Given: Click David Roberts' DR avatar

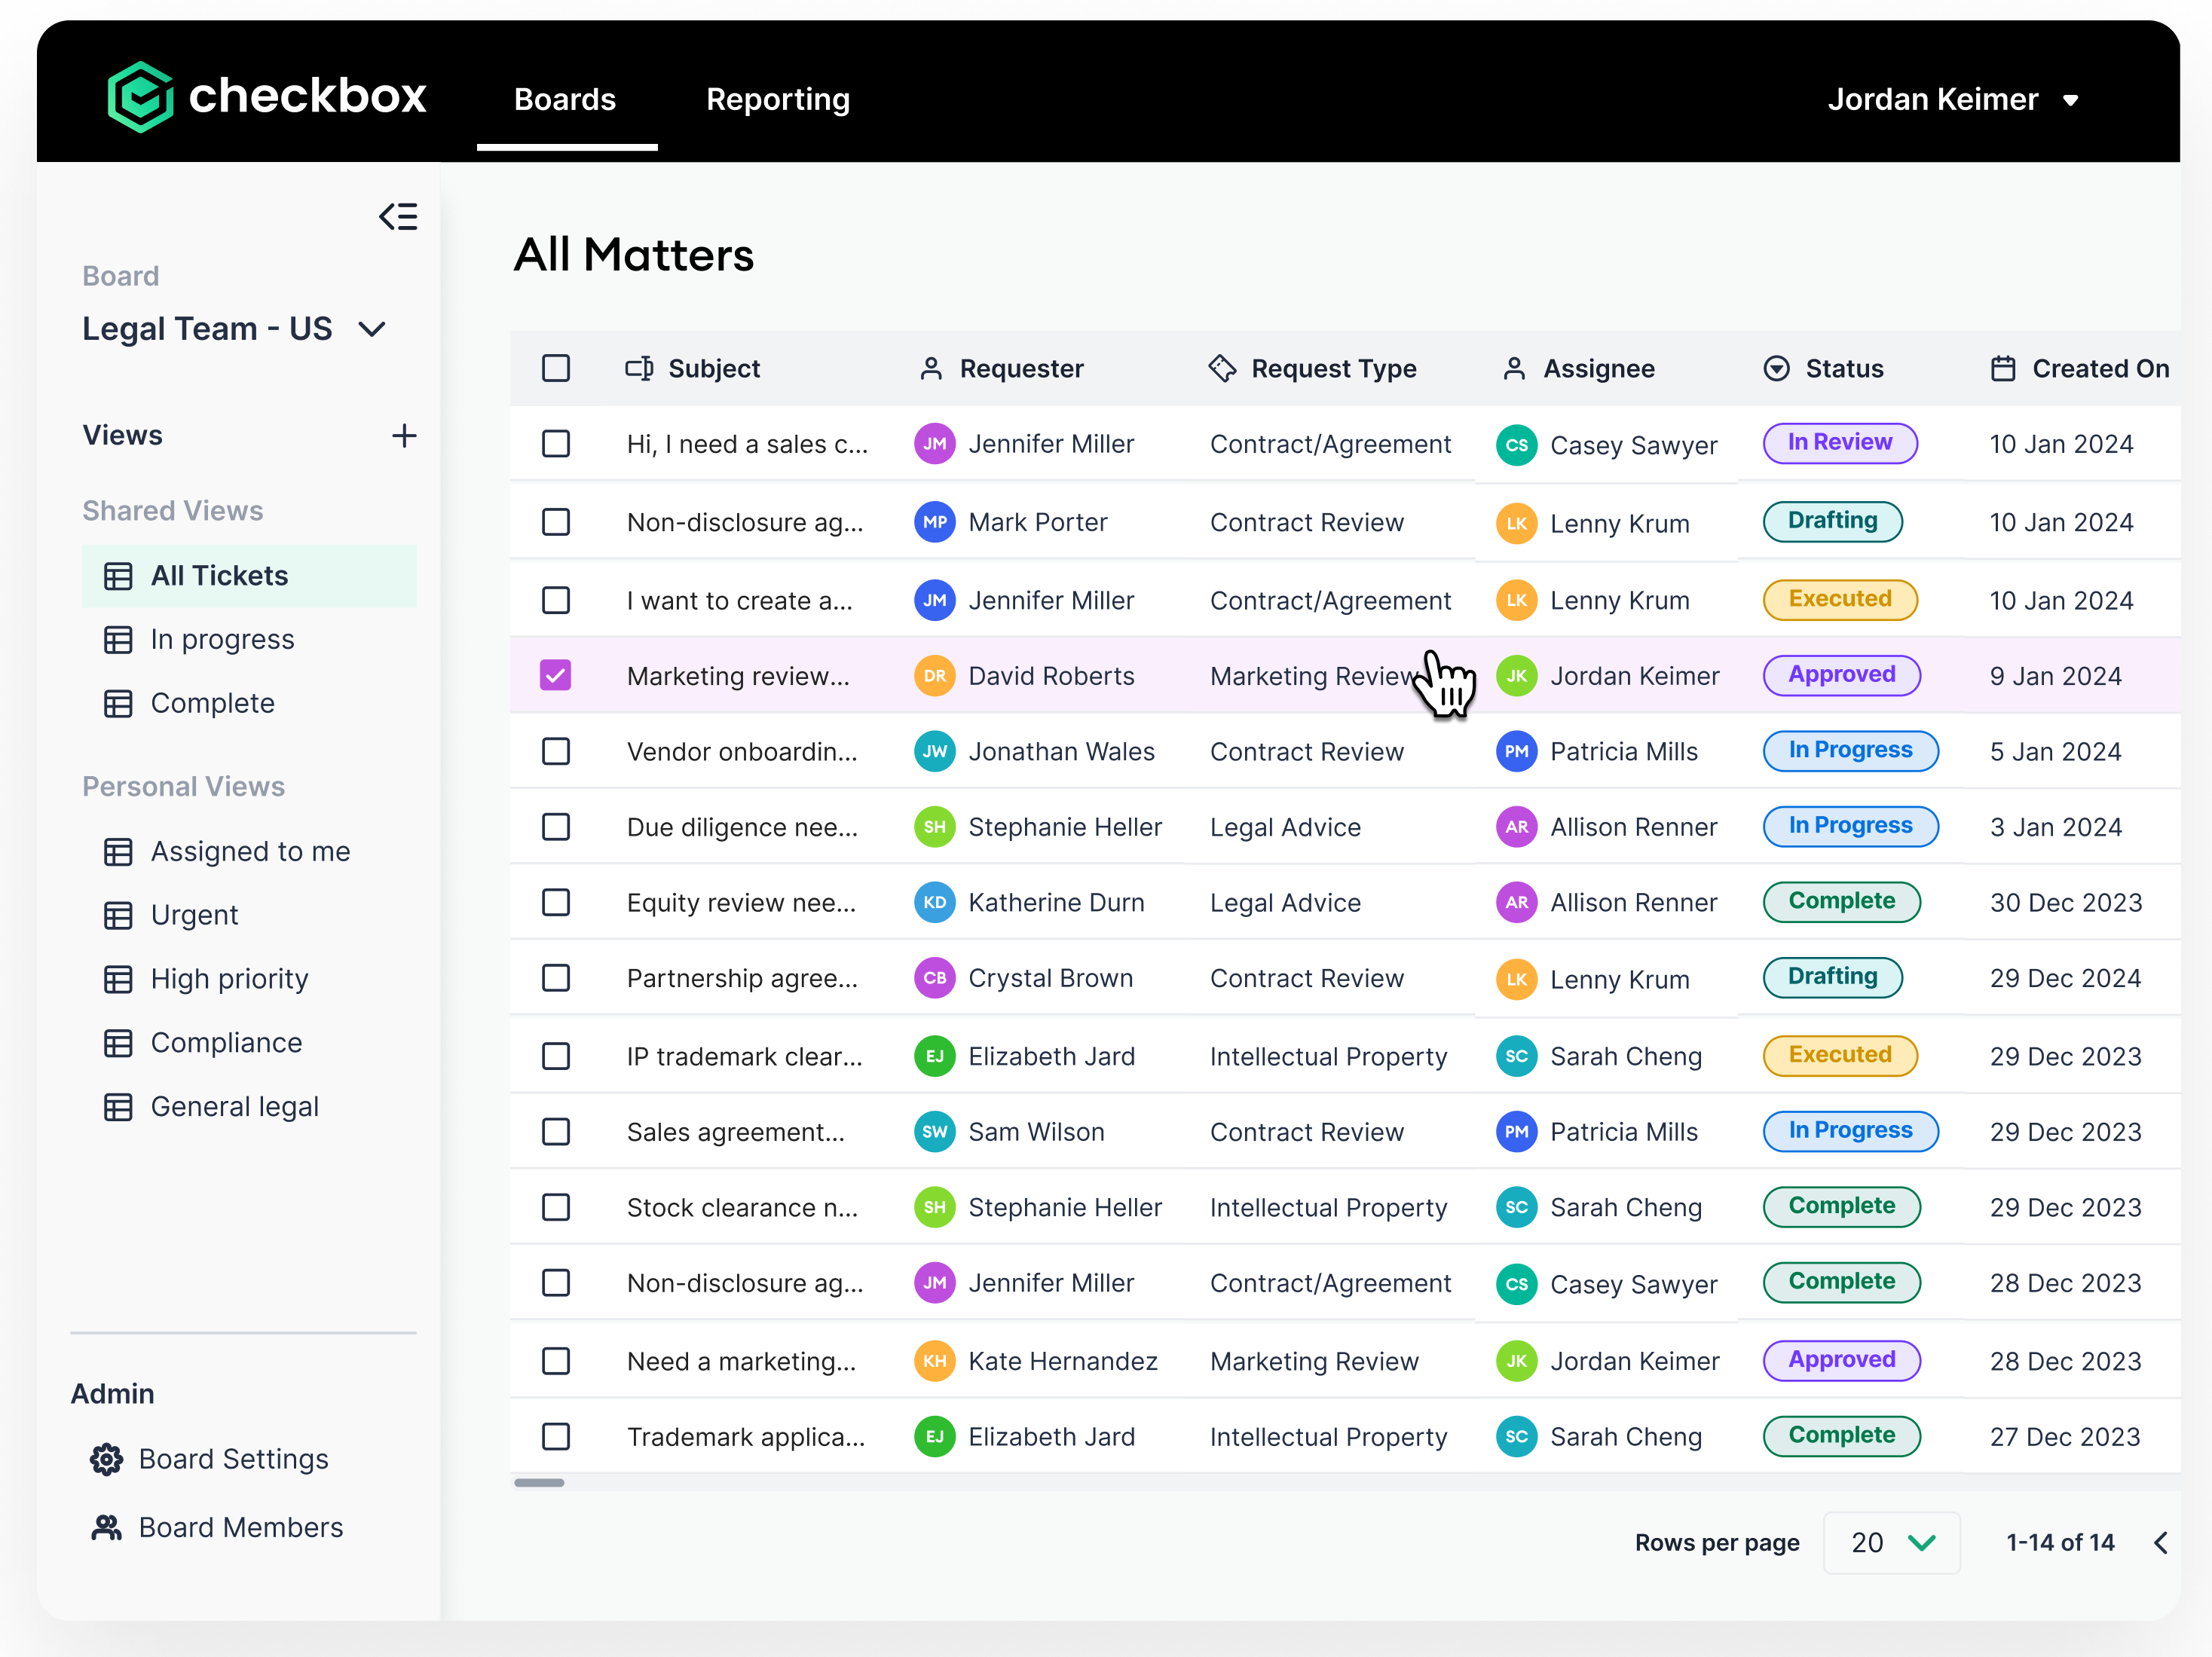Looking at the screenshot, I should pyautogui.click(x=935, y=677).
